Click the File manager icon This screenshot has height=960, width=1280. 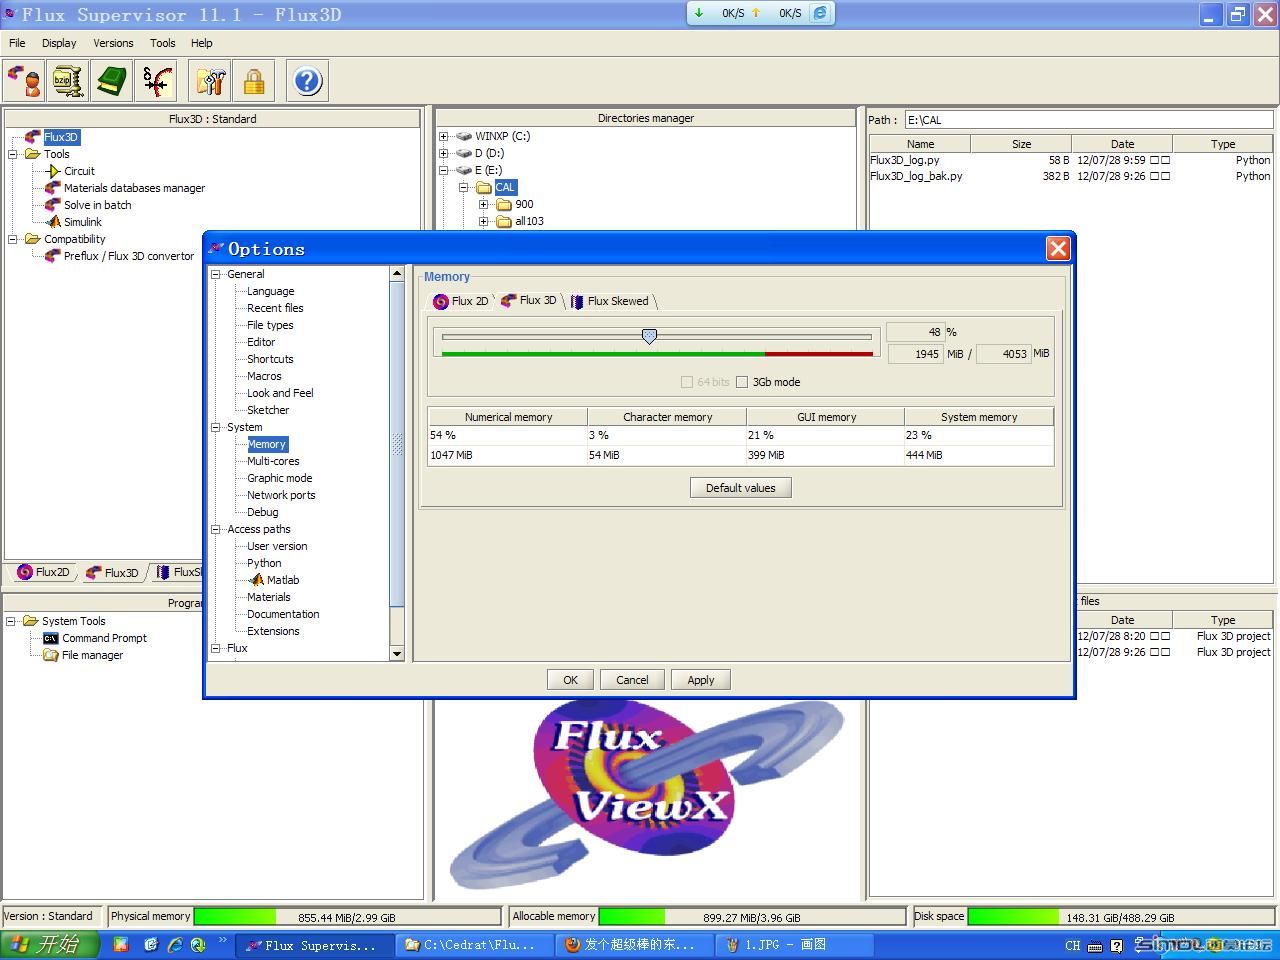coord(51,655)
